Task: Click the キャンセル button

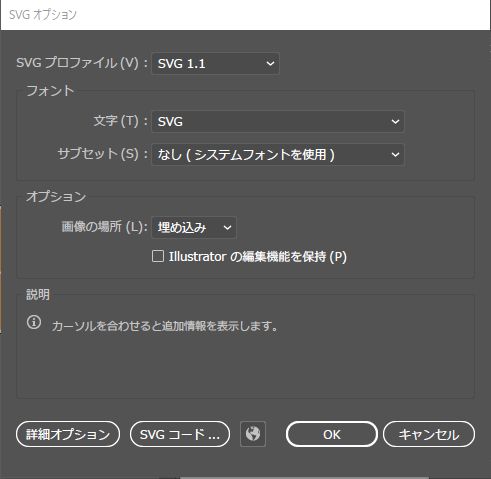Action: pos(429,434)
